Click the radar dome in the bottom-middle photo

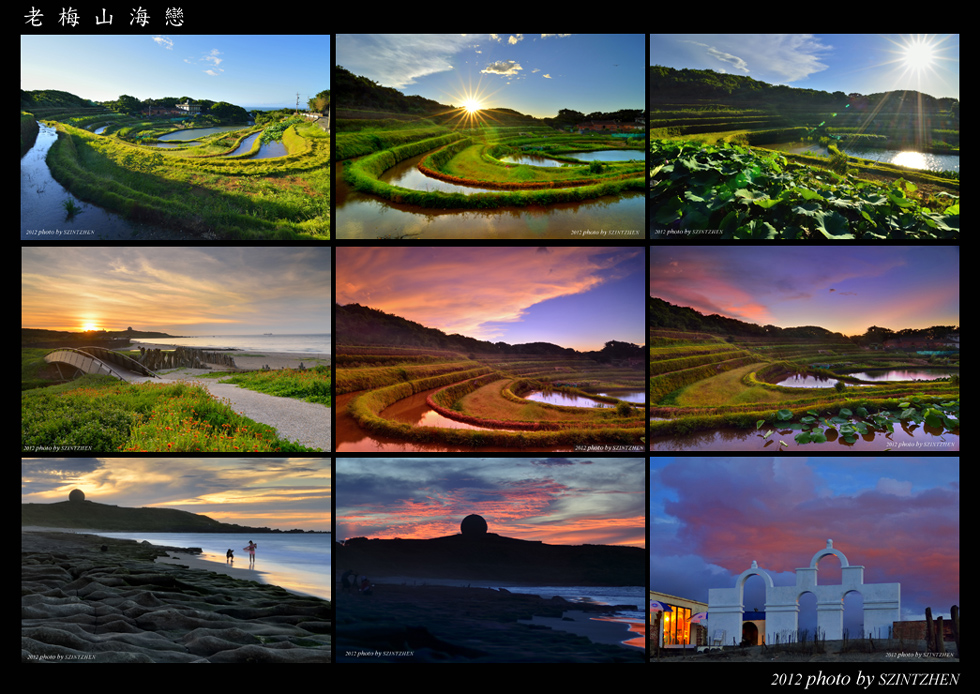pos(474,525)
